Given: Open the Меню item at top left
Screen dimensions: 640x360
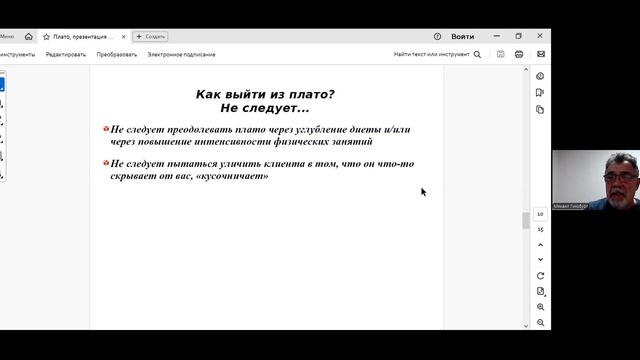Looking at the screenshot, I should (x=7, y=37).
